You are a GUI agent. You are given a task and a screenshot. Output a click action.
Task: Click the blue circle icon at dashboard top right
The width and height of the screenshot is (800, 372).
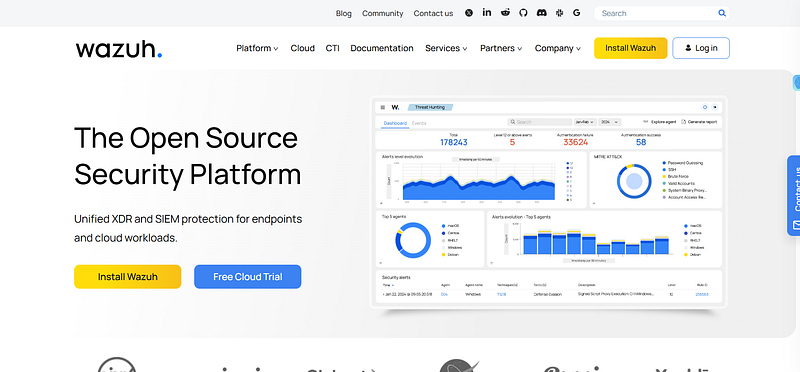[705, 107]
